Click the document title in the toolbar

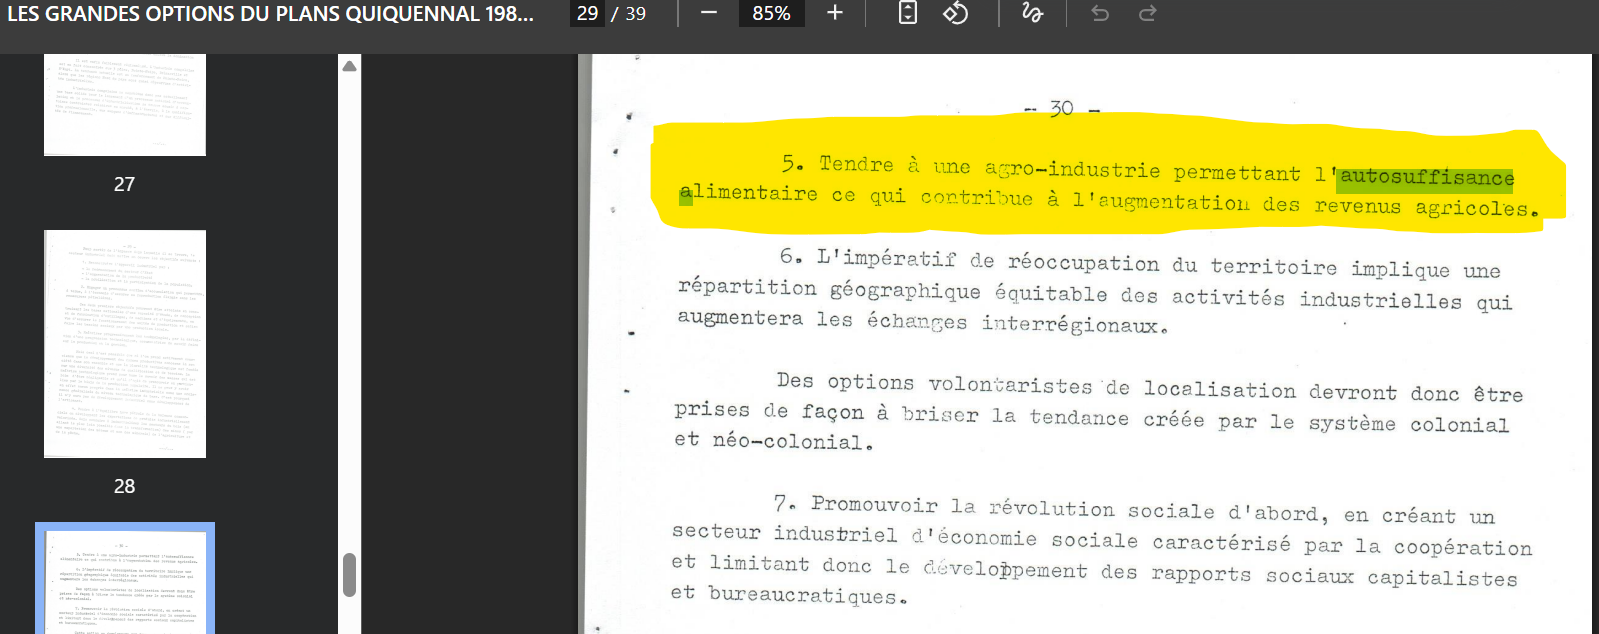pyautogui.click(x=270, y=14)
